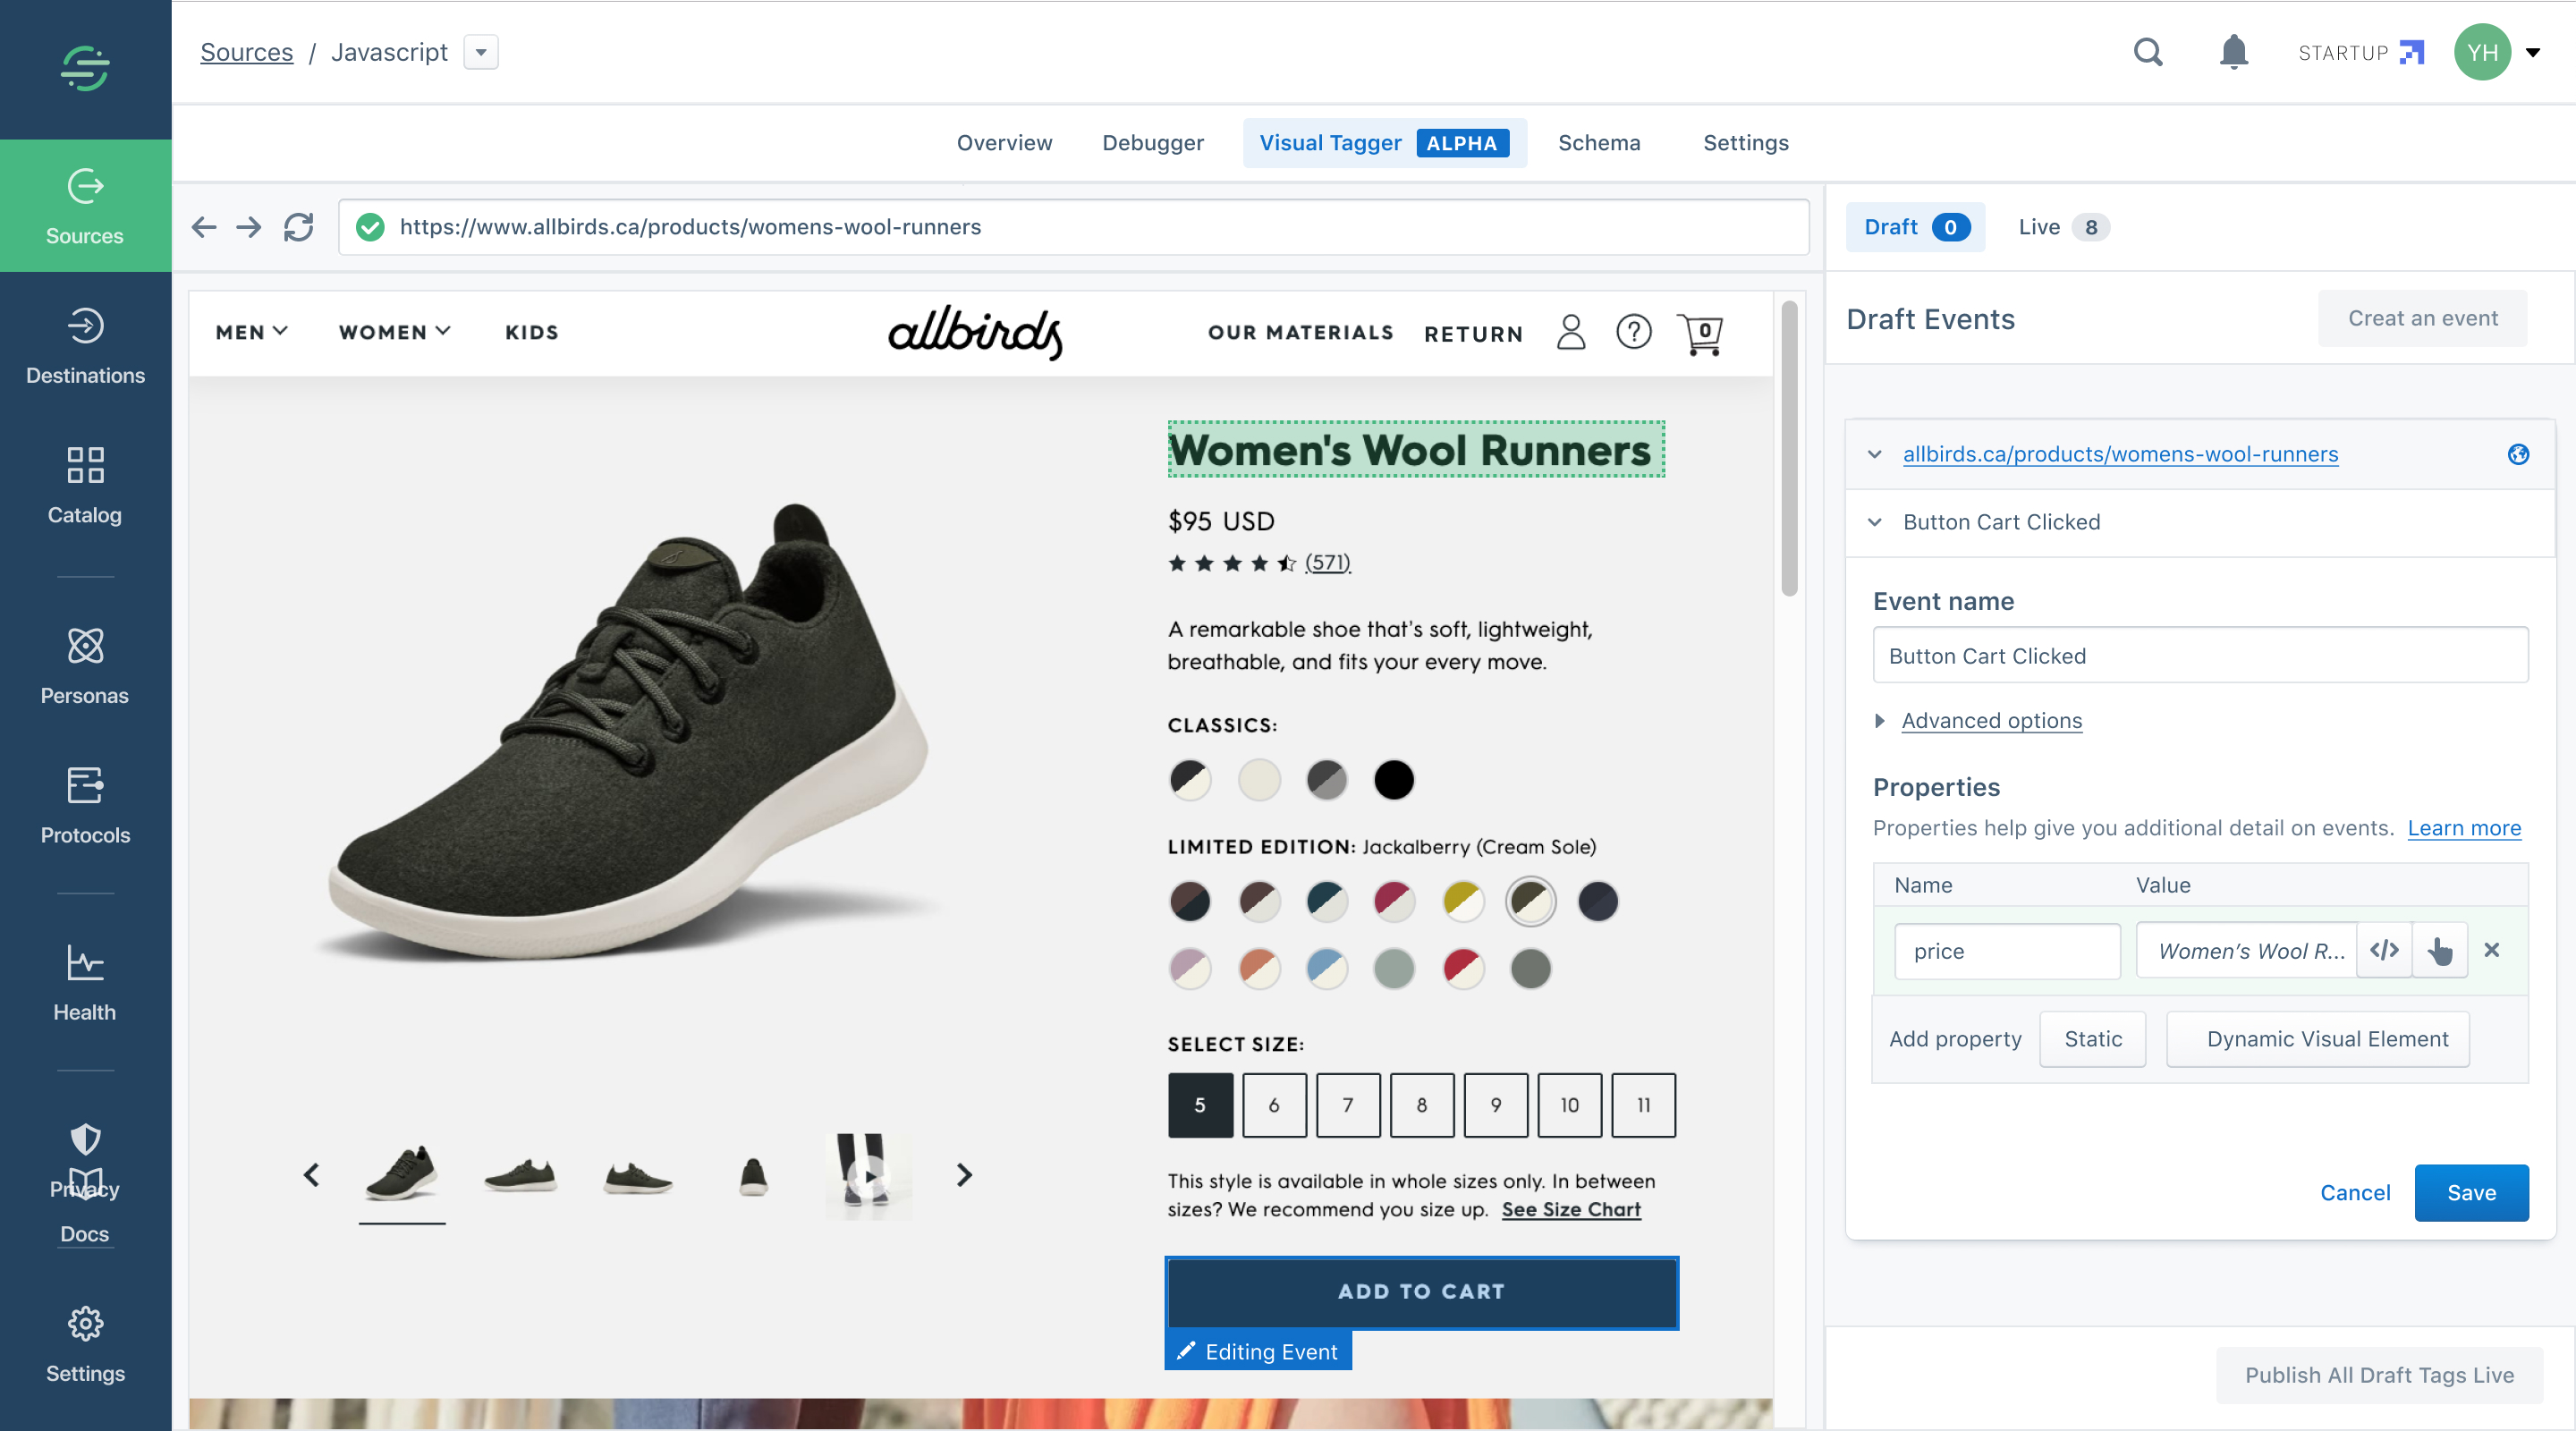This screenshot has width=2576, height=1431.
Task: Remove the price property row
Action: pos(2492,950)
